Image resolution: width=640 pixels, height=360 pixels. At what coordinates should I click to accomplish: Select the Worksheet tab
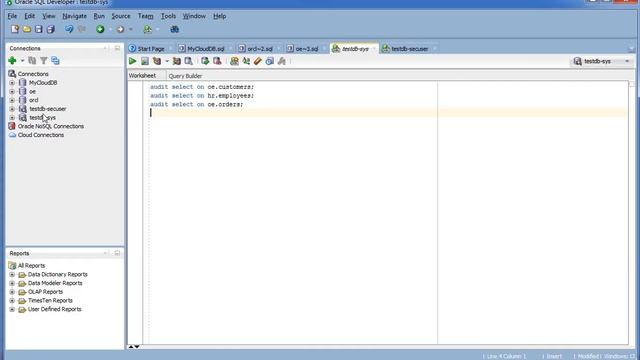tap(142, 76)
